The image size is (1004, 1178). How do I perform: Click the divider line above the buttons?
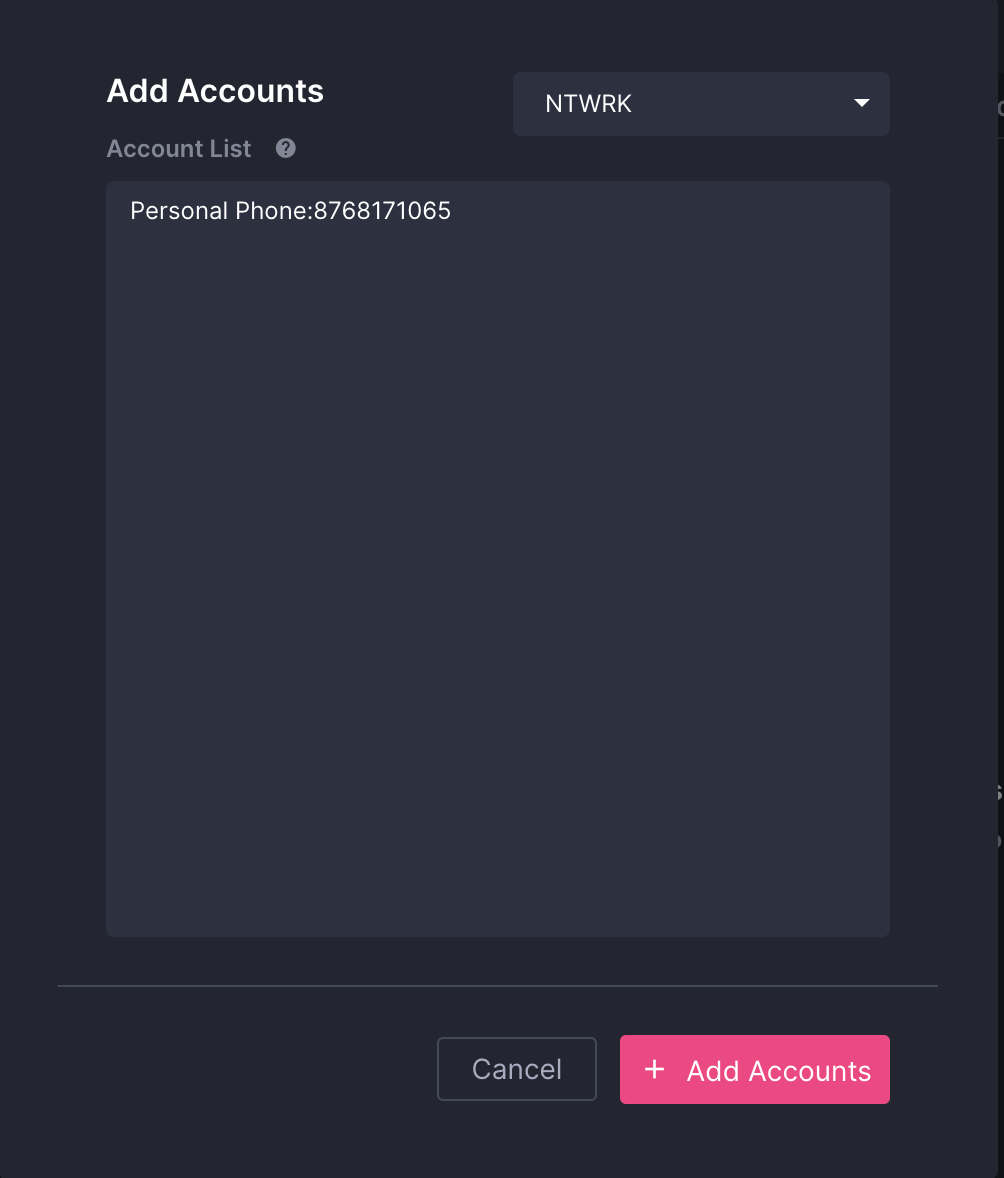[497, 986]
